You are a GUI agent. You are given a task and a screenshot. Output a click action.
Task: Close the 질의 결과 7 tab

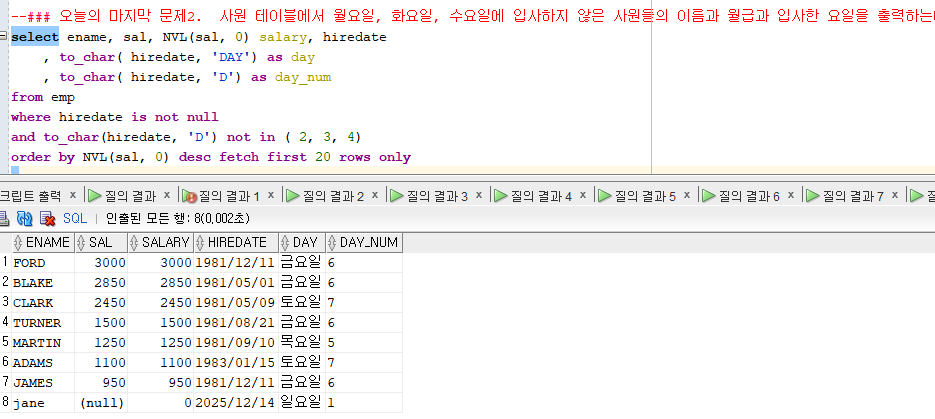click(x=894, y=194)
